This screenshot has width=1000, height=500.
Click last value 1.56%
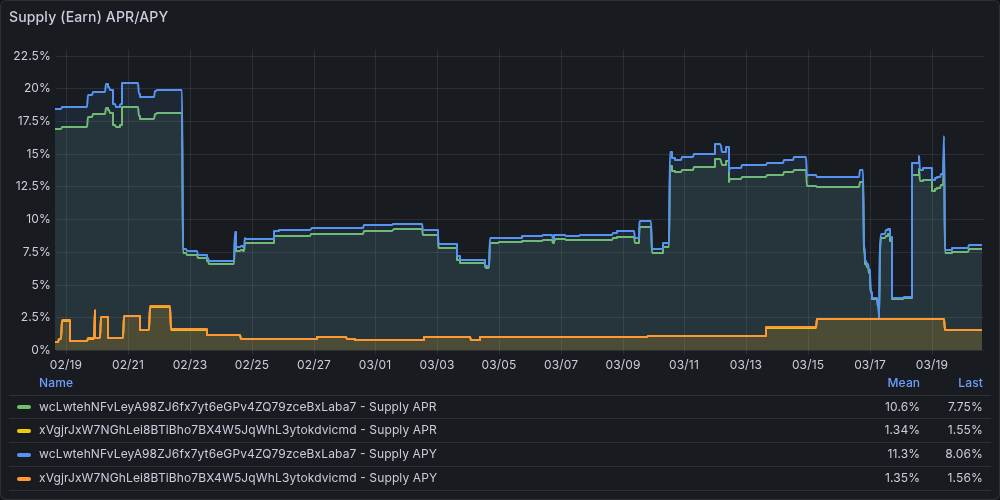[966, 478]
